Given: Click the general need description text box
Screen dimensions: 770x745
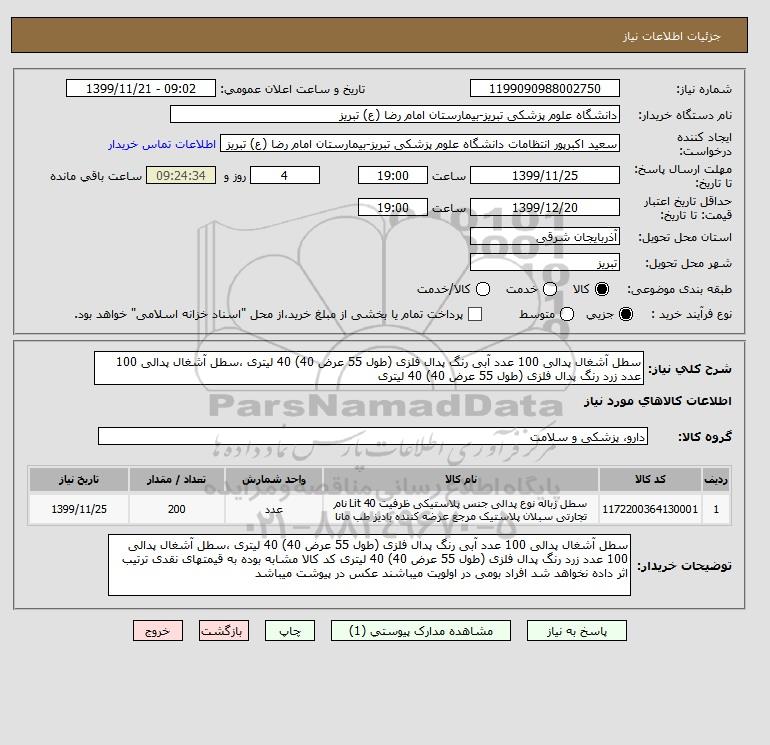Looking at the screenshot, I should [369, 368].
